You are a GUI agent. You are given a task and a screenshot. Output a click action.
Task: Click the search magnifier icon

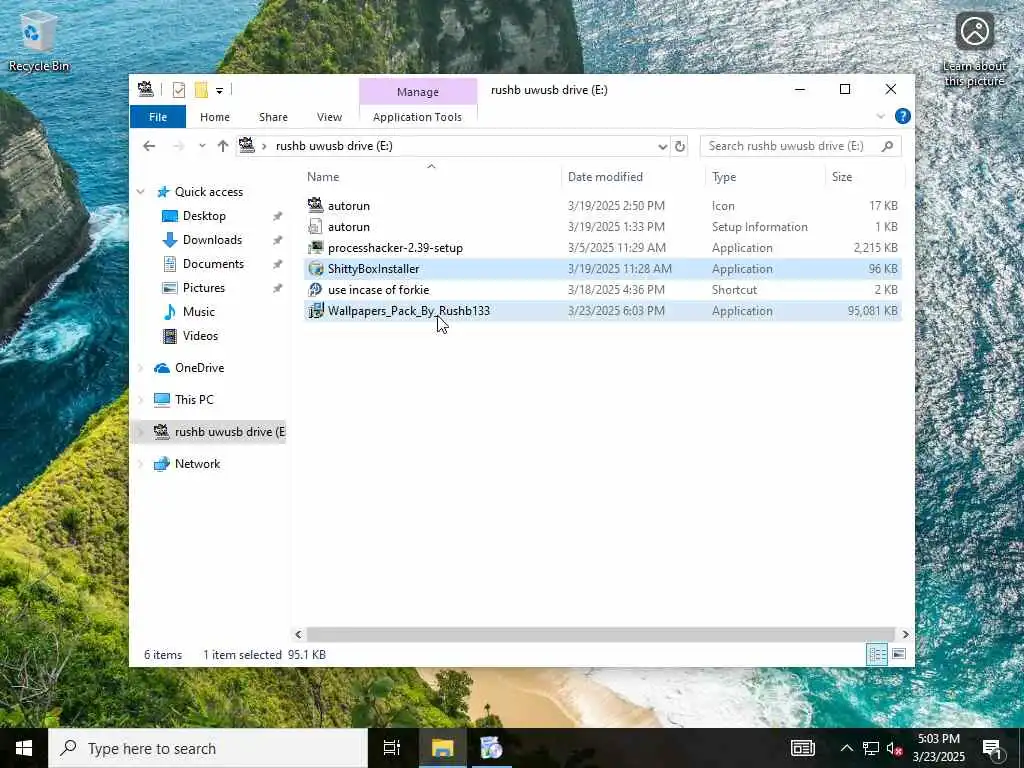click(887, 146)
